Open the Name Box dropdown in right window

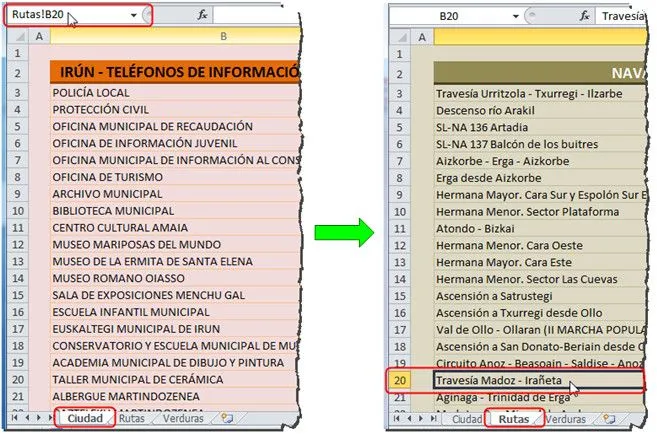pos(516,16)
